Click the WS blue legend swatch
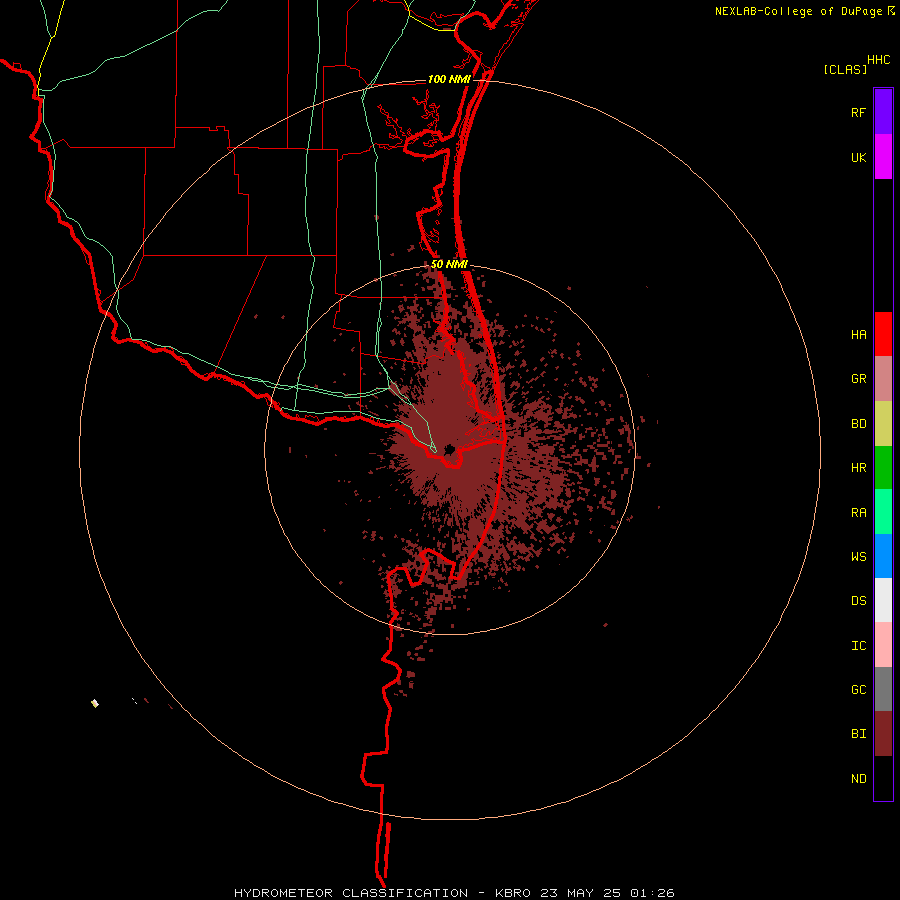This screenshot has width=900, height=900. click(883, 556)
